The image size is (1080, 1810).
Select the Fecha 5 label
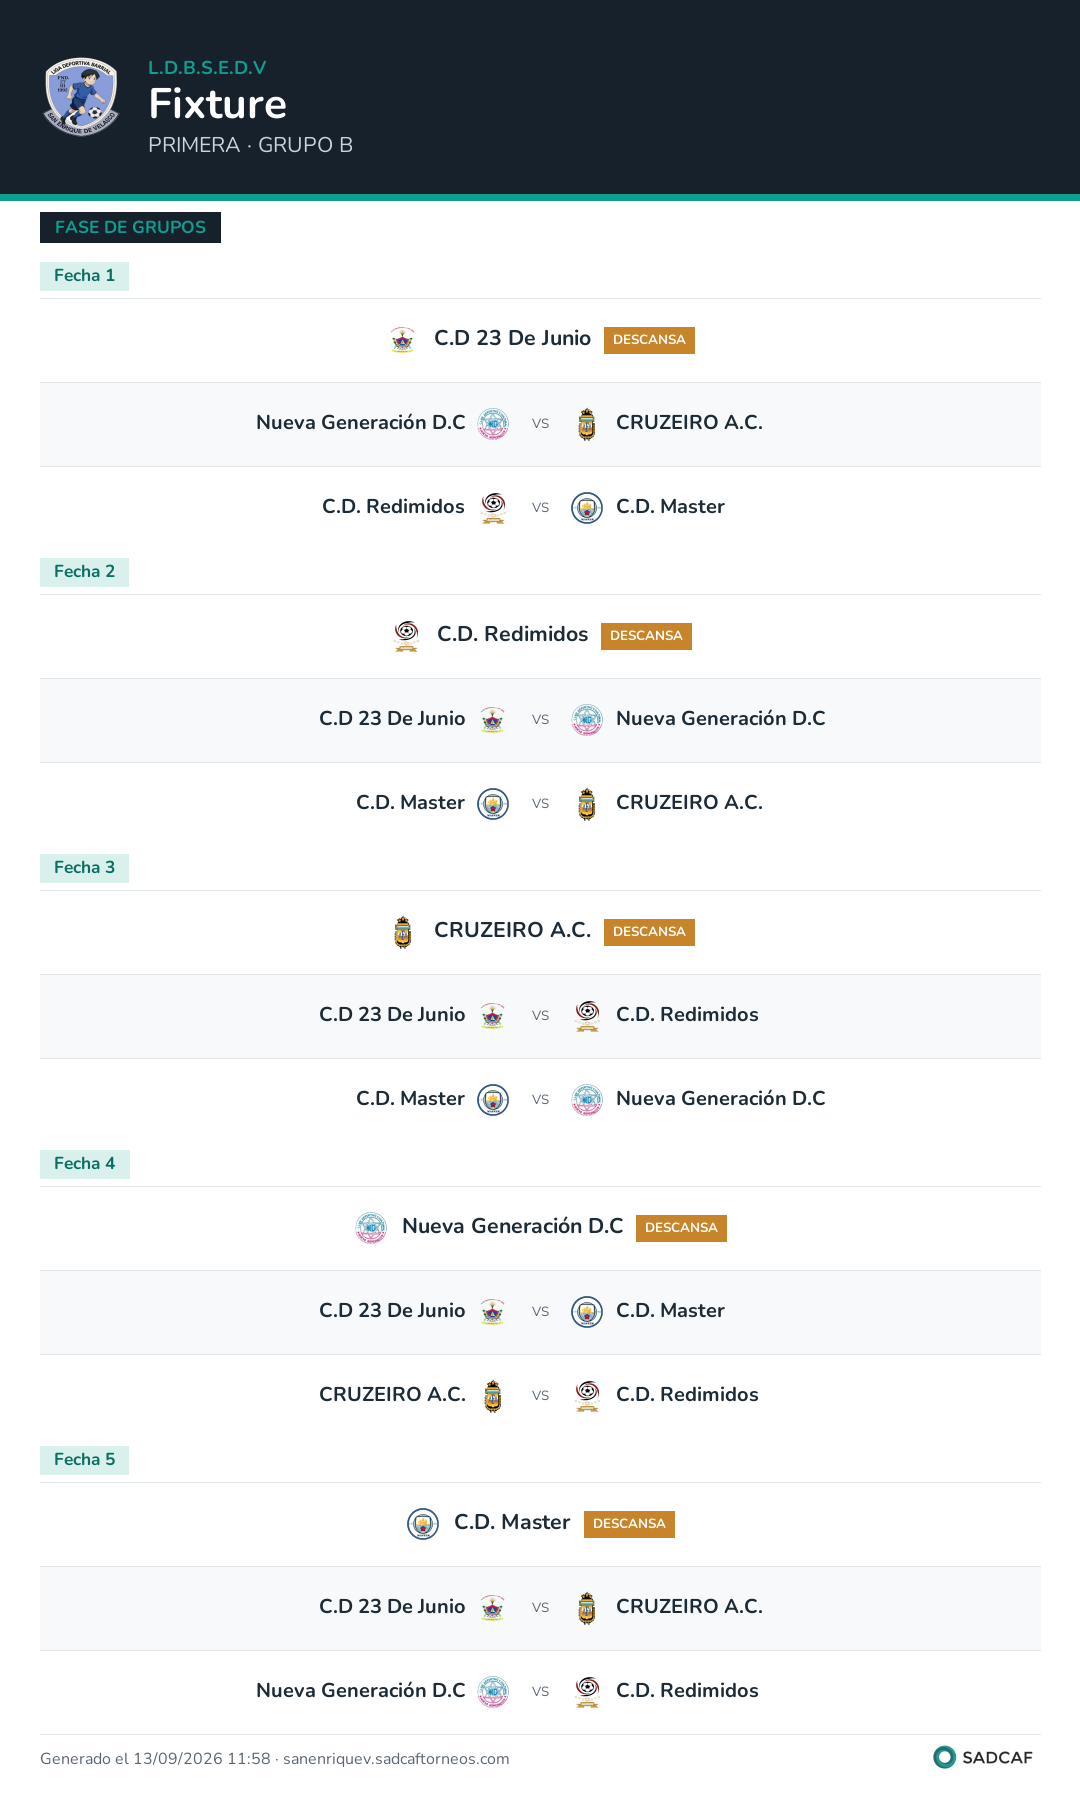point(84,1460)
